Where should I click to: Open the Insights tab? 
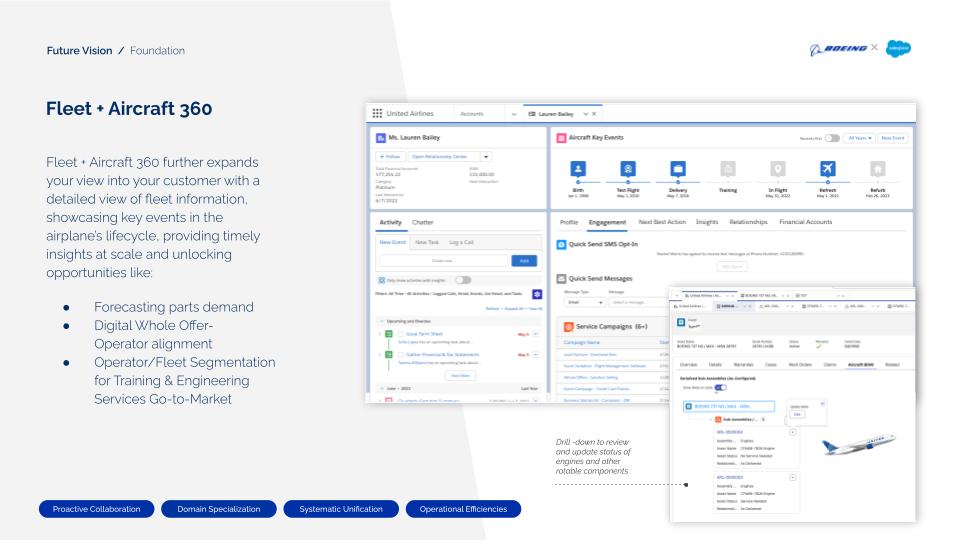tap(707, 222)
